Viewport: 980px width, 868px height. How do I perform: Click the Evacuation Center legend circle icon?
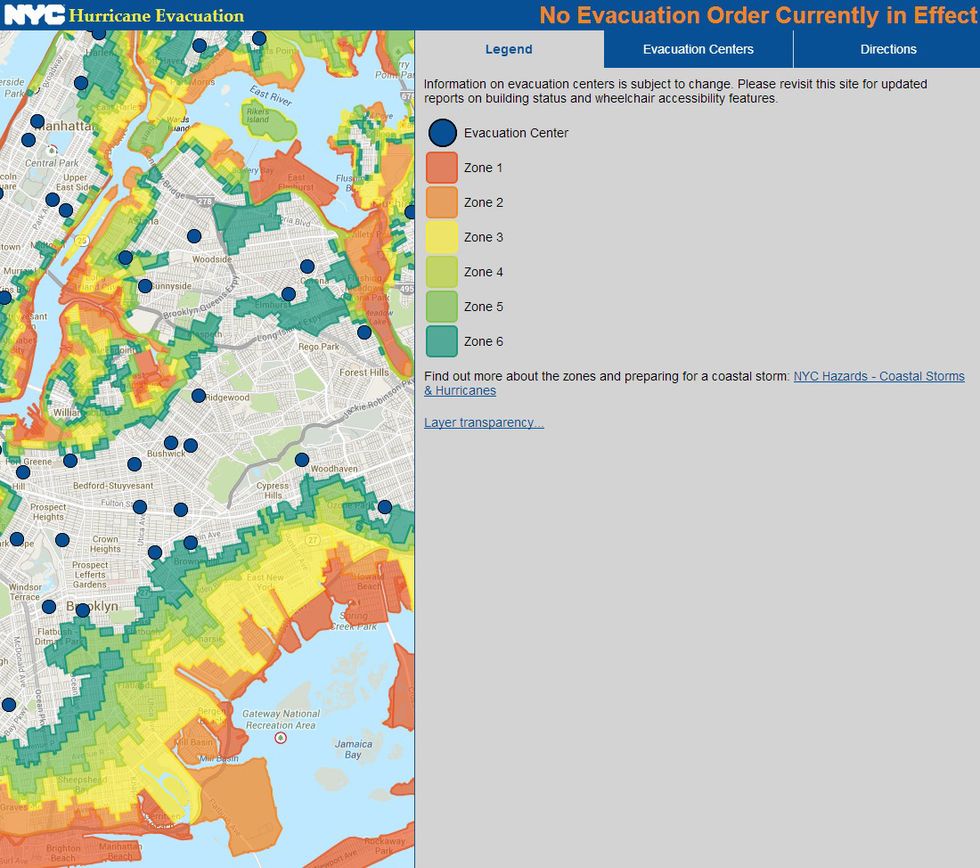pos(442,133)
